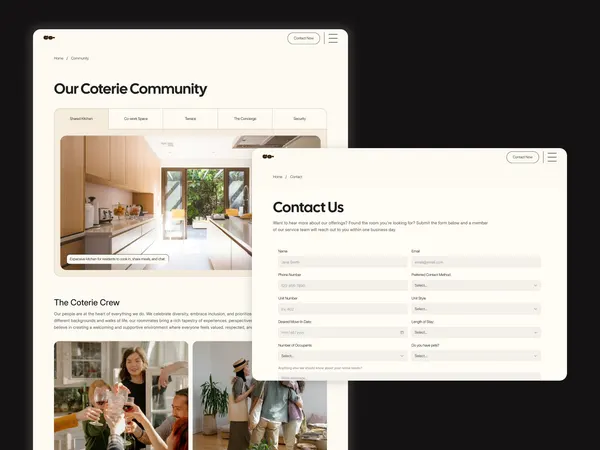Focus the Name input field

(342, 262)
